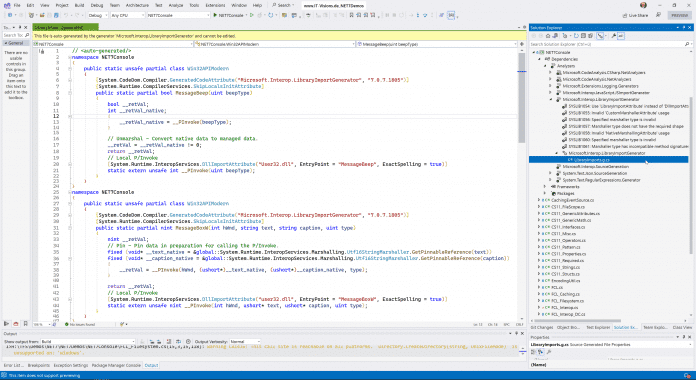
Task: Click the feedback icon next to Live Share
Action: [x=658, y=15]
